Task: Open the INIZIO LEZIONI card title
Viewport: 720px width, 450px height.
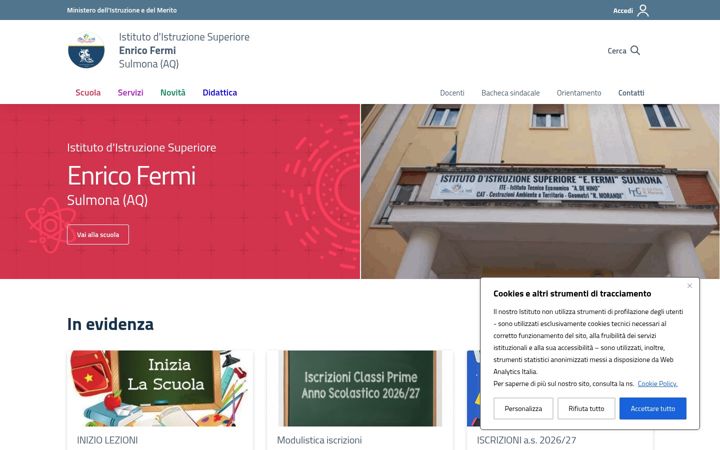Action: [107, 440]
